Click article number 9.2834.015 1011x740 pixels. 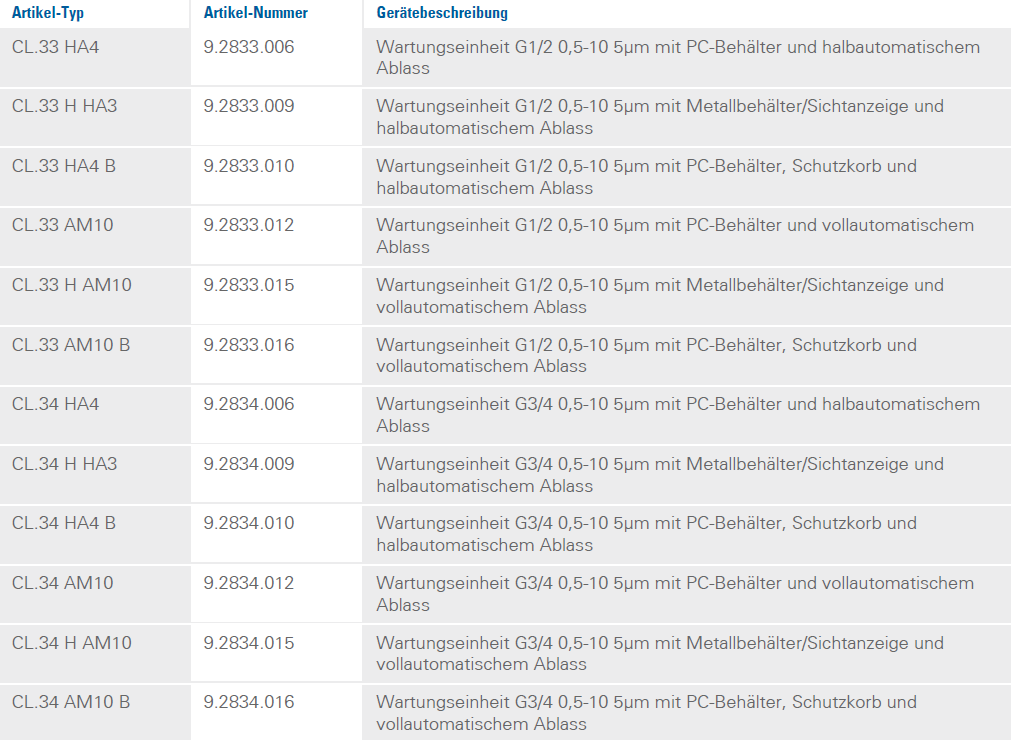click(x=249, y=643)
